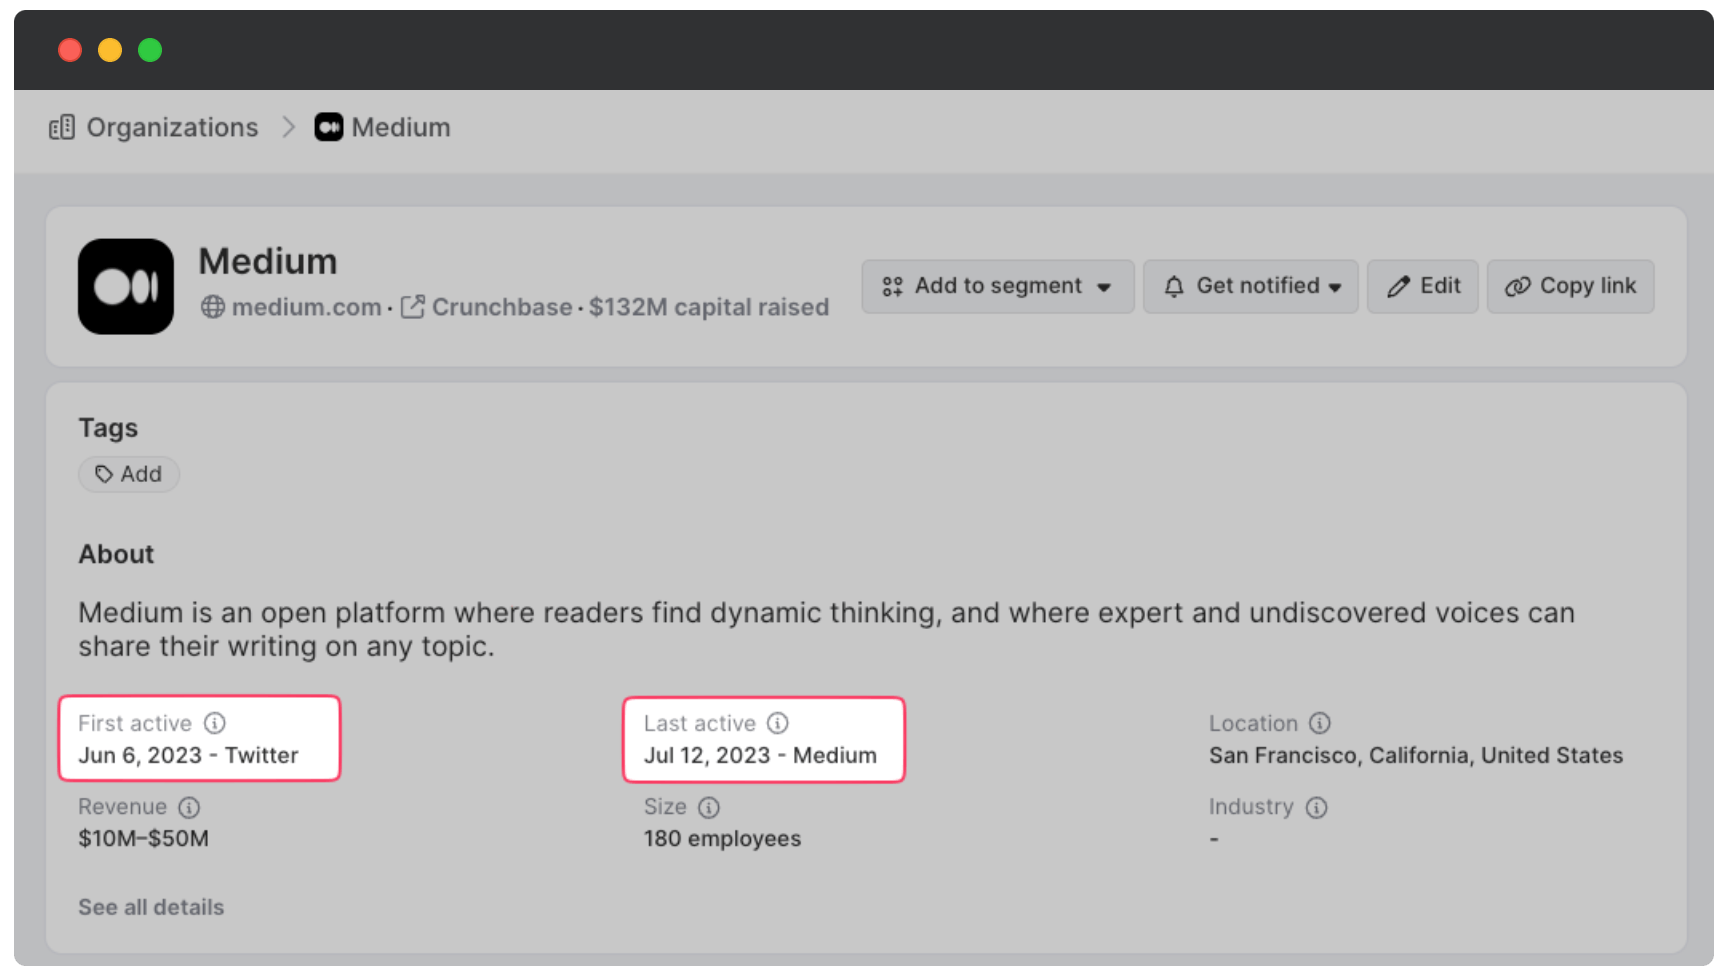Click the Medium breadcrumb label

tap(401, 127)
